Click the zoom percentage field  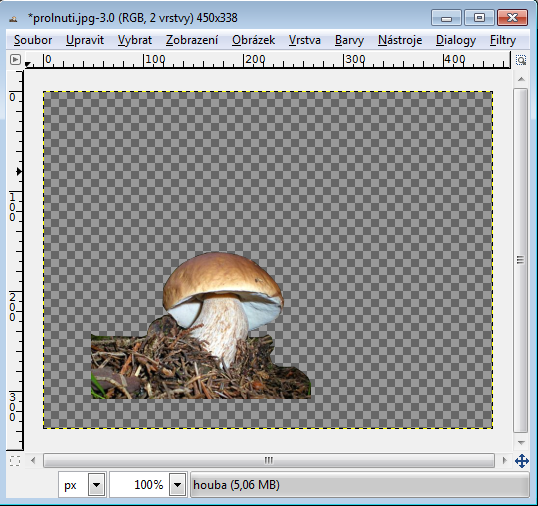[x=140, y=485]
